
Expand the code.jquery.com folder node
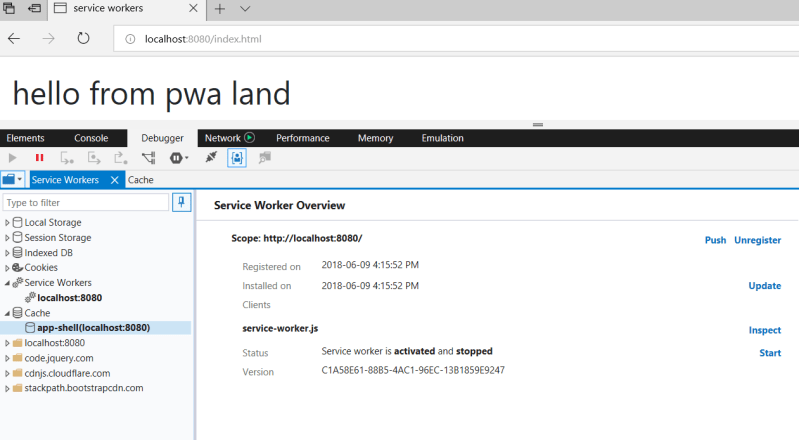click(7, 358)
